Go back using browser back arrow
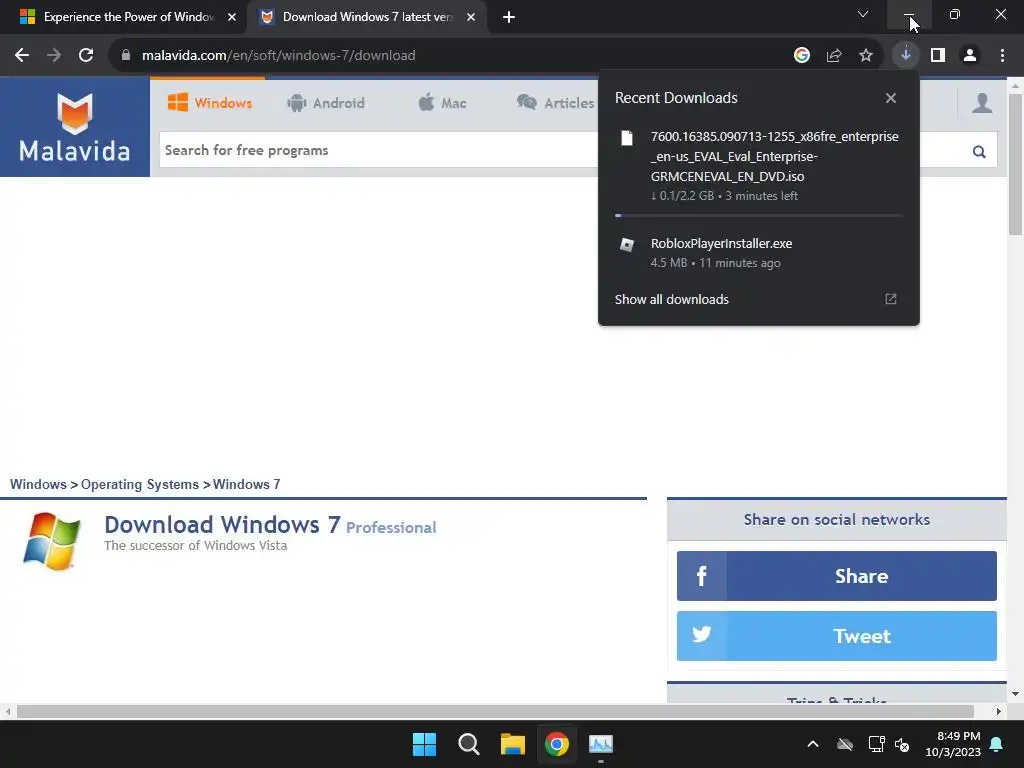Viewport: 1024px width, 768px height. click(22, 56)
